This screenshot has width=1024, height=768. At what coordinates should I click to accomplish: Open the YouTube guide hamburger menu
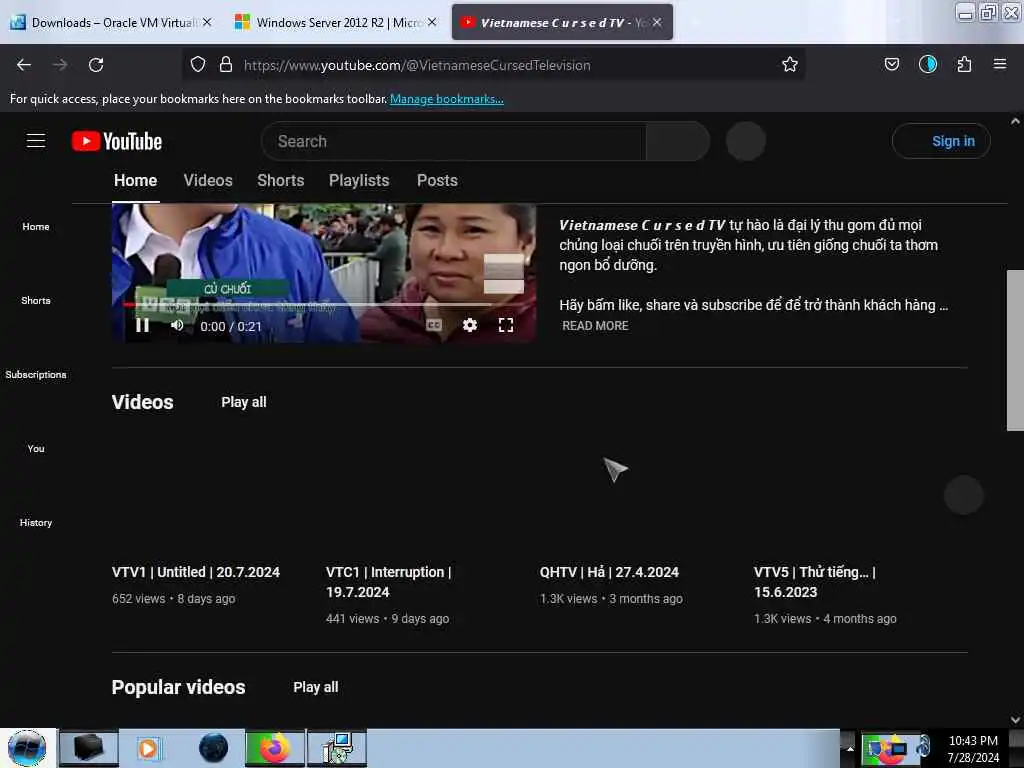36,140
